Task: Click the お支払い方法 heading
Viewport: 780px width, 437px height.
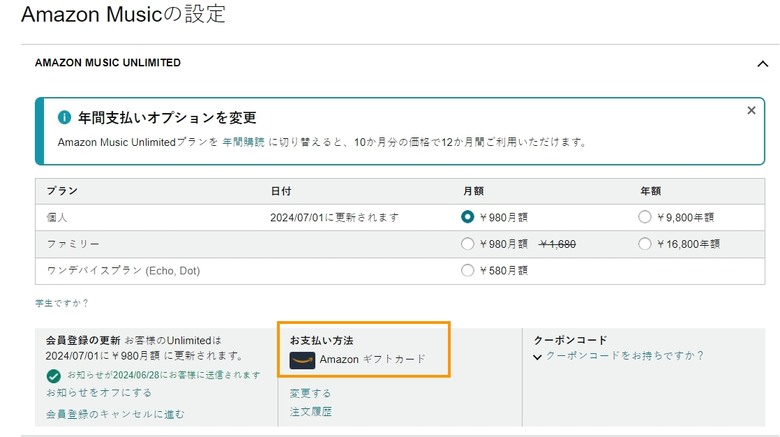Action: pos(321,340)
